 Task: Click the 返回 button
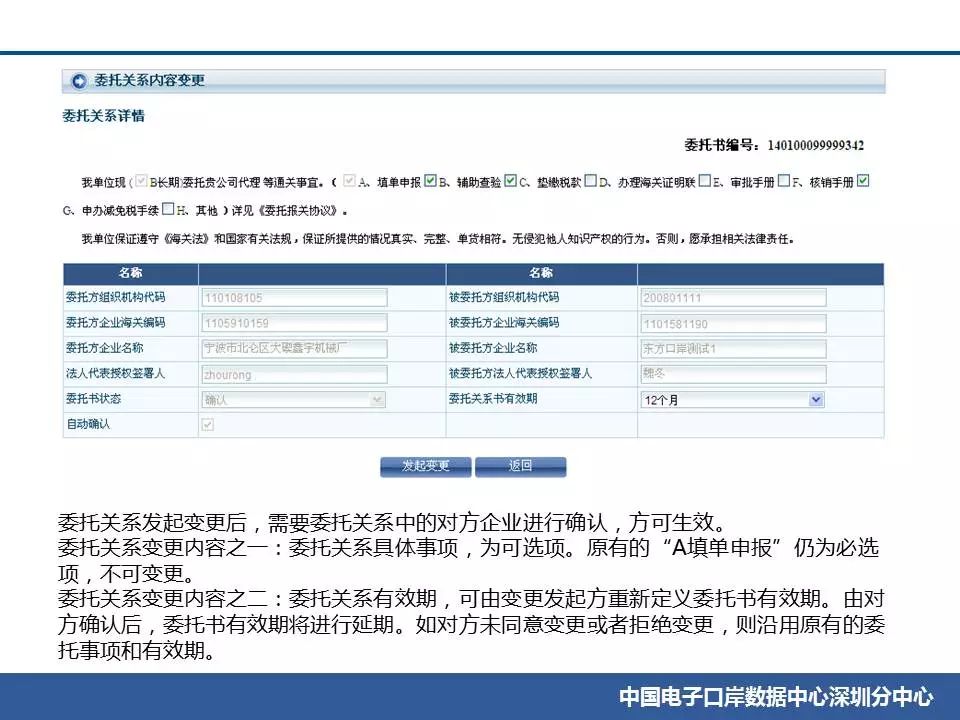pyautogui.click(x=520, y=466)
